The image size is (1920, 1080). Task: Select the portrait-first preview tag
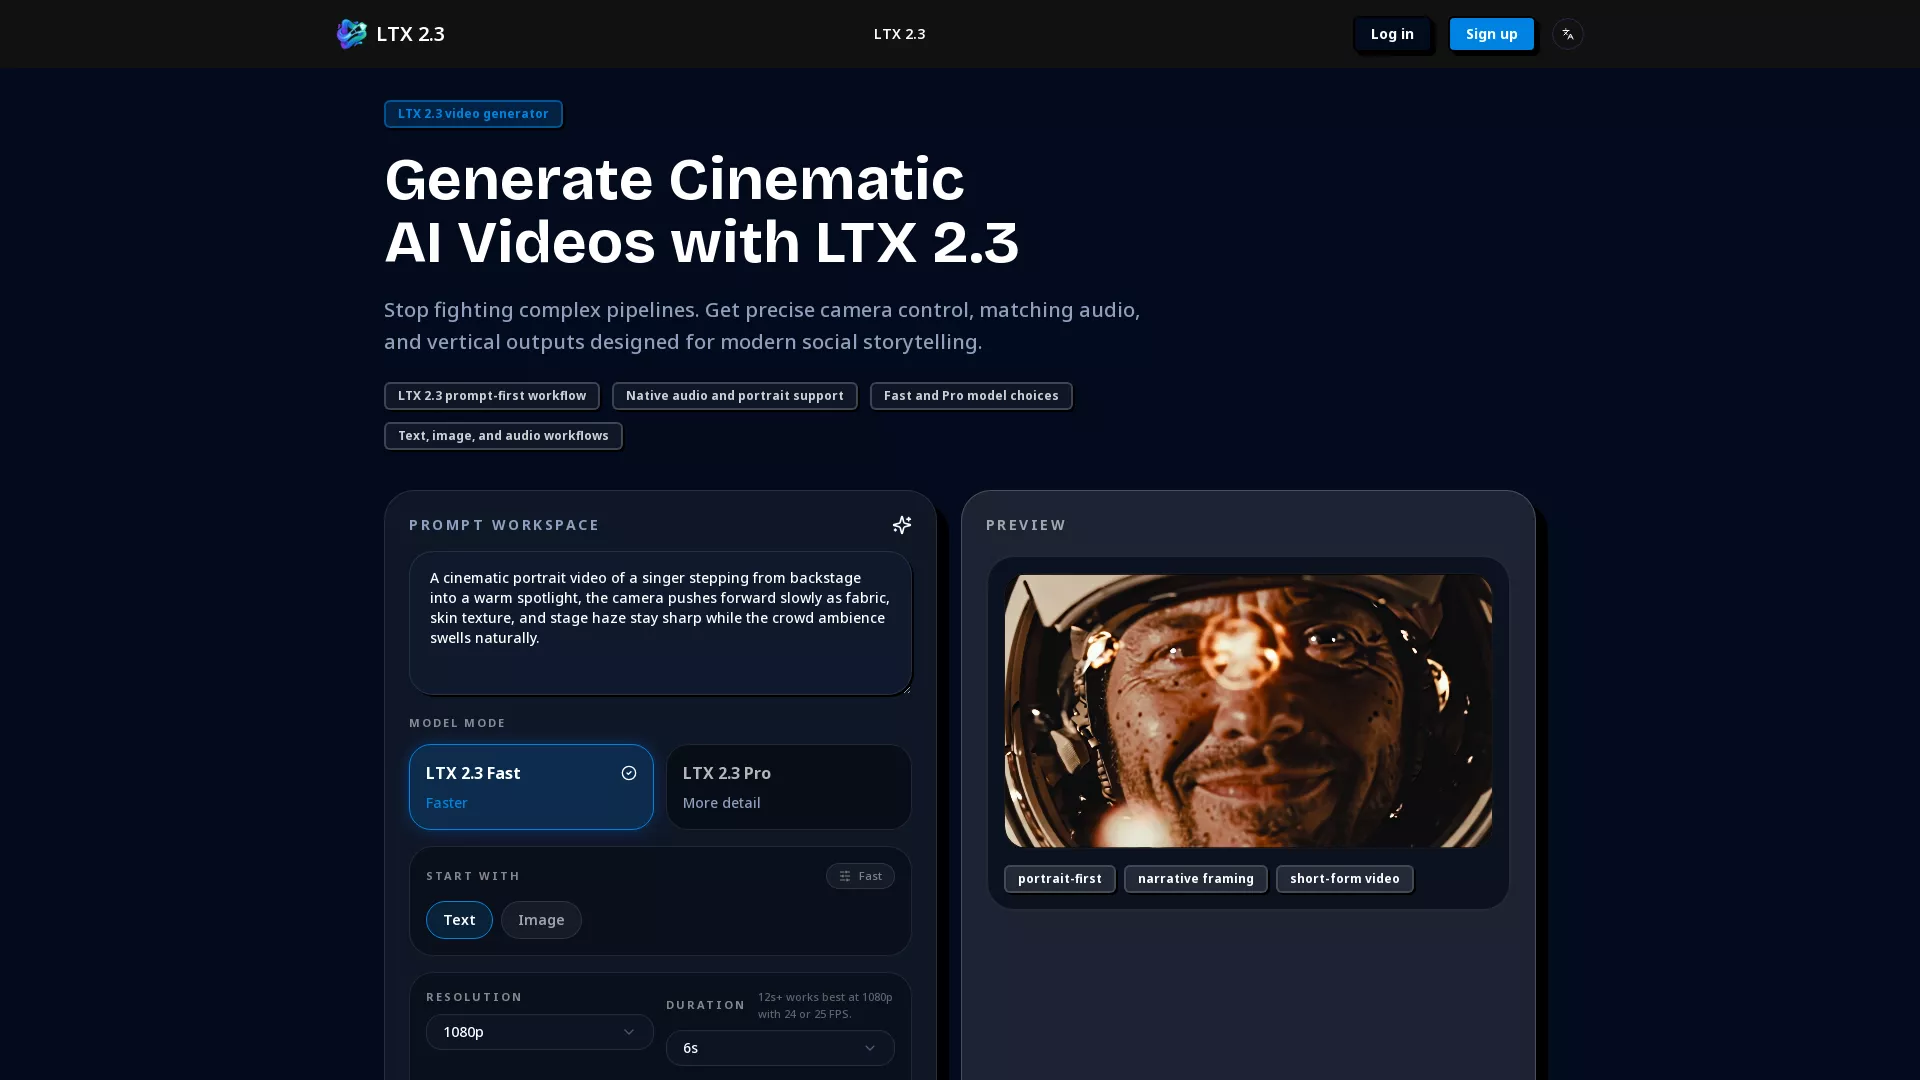tap(1059, 878)
